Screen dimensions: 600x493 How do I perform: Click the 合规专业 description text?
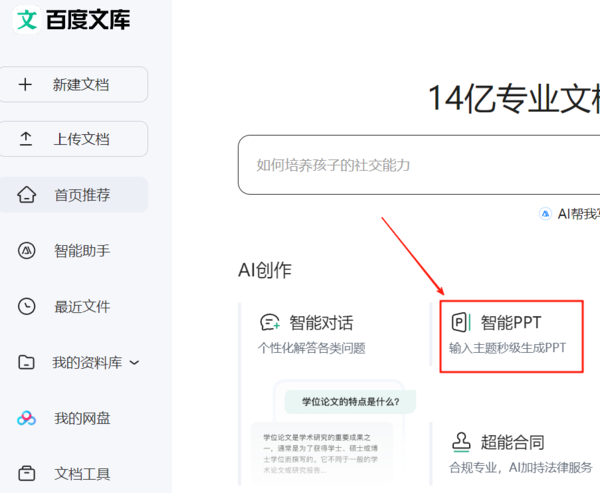(521, 467)
